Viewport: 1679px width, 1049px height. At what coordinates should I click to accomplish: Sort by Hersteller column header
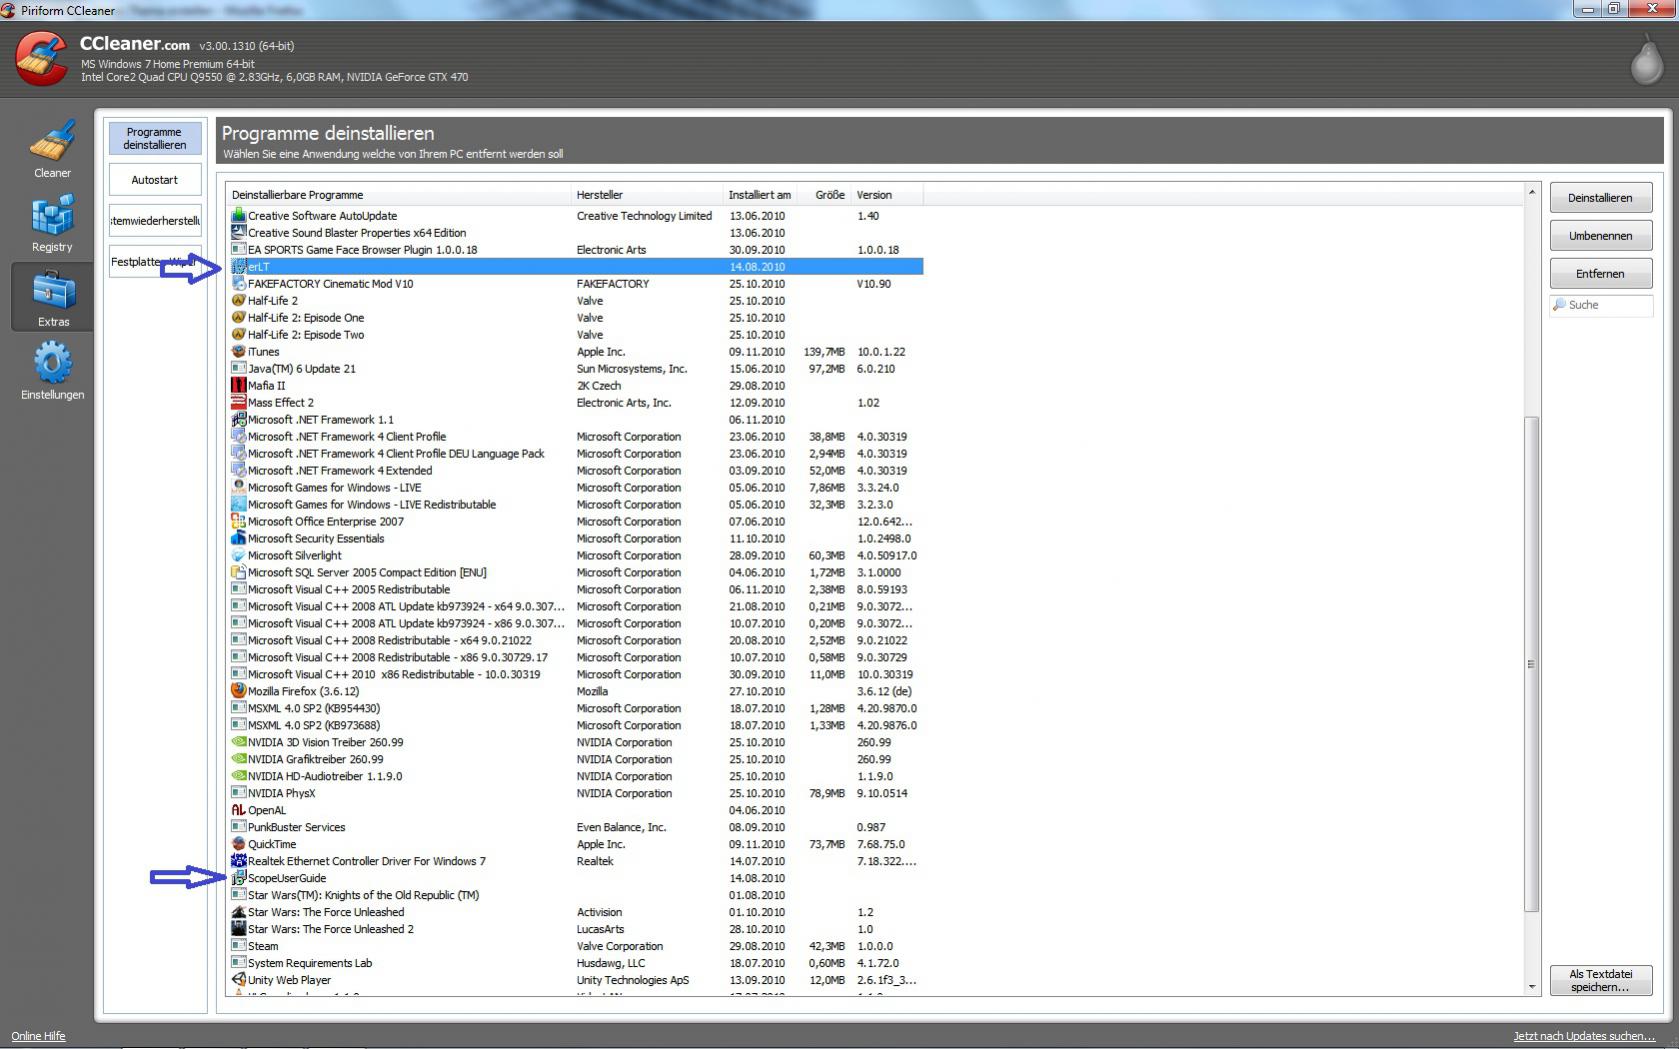click(x=648, y=195)
